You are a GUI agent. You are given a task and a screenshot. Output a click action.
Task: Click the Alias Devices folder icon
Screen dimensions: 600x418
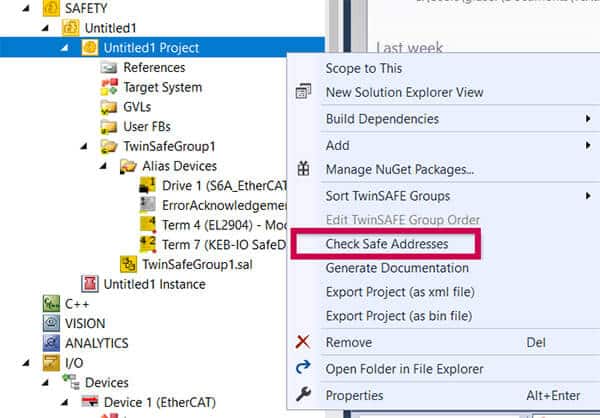[128, 167]
